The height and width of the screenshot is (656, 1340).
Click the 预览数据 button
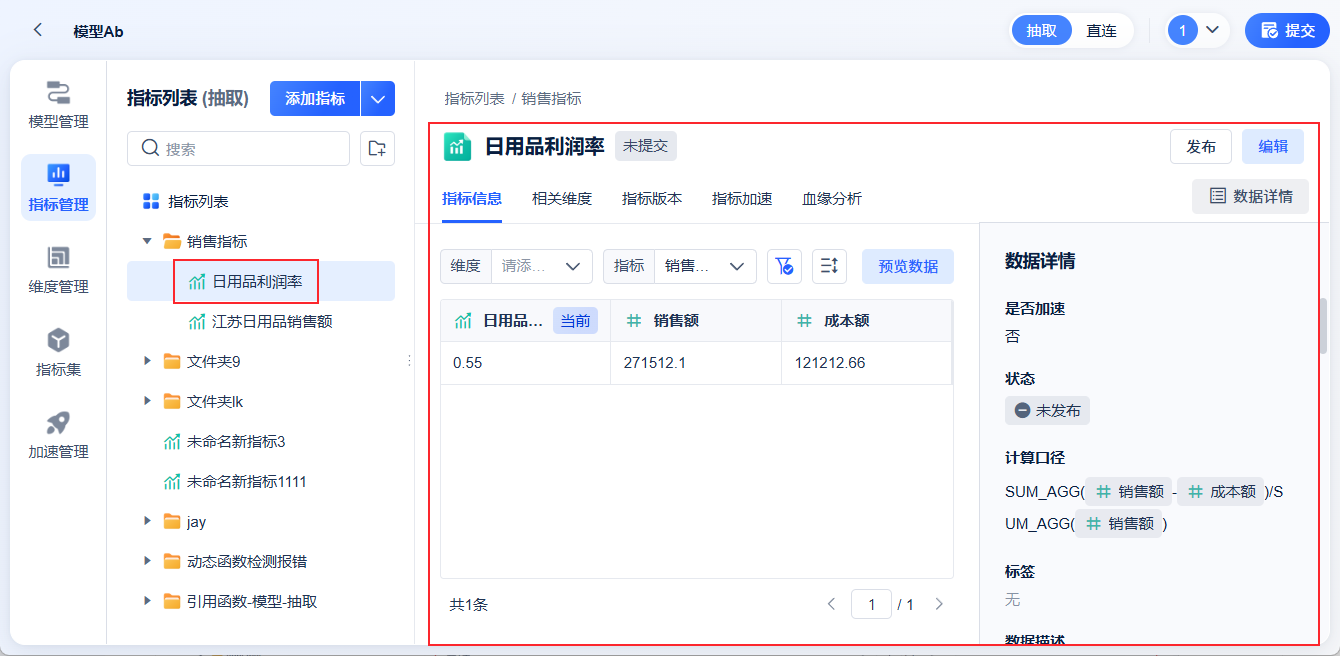click(x=908, y=266)
